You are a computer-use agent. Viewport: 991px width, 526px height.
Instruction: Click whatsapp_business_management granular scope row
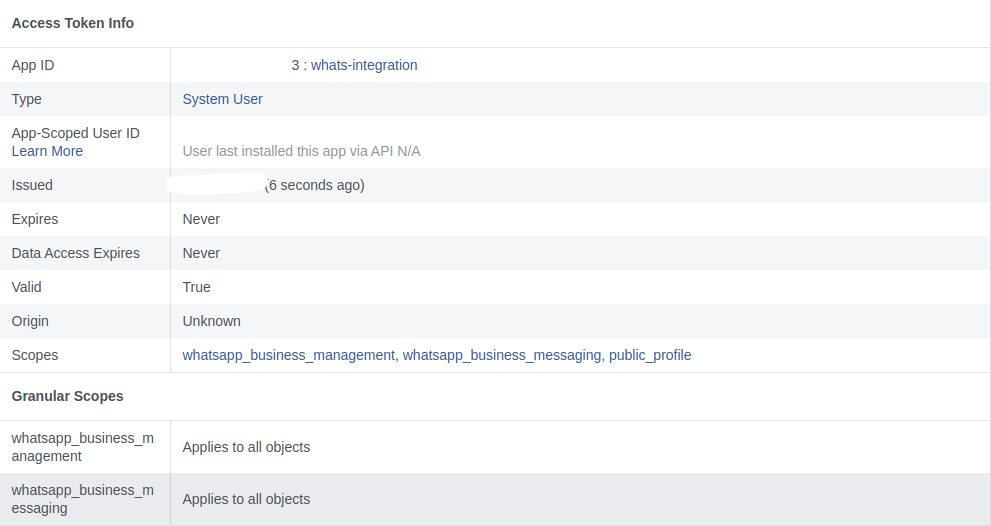coord(496,447)
